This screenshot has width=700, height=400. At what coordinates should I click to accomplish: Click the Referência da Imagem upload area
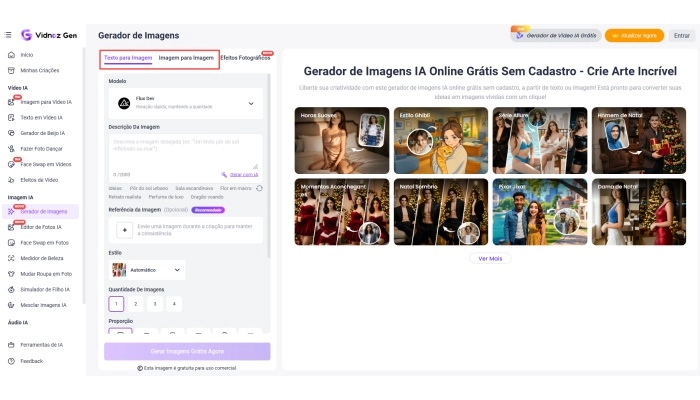coord(185,230)
